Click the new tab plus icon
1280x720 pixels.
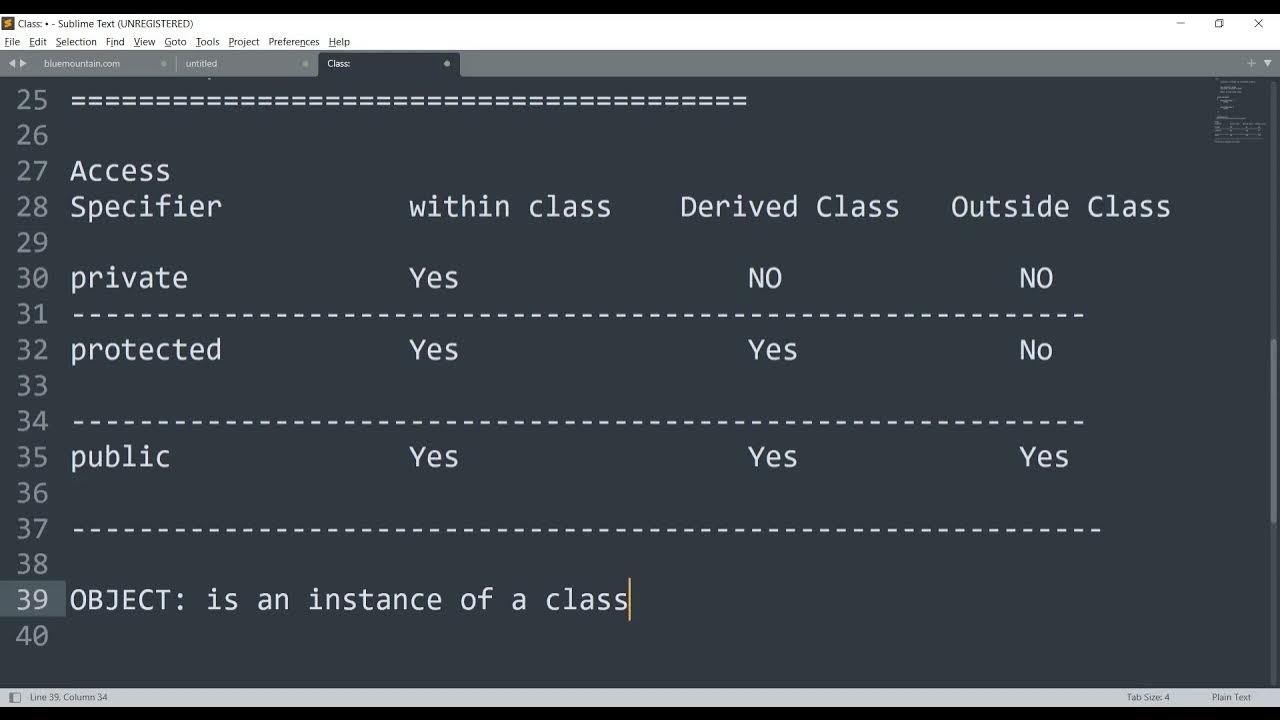[x=1250, y=63]
